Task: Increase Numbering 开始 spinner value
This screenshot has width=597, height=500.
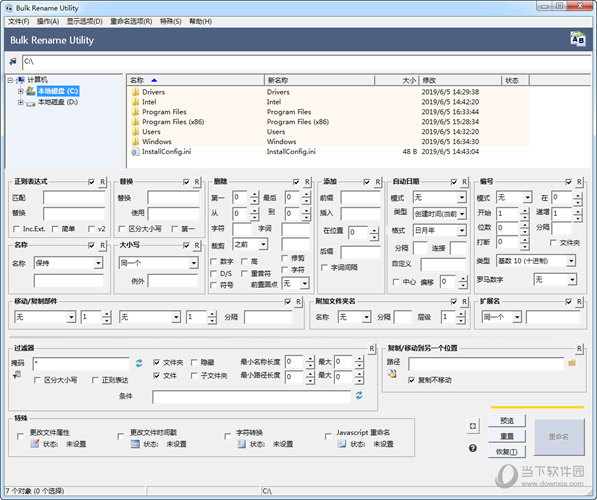Action: [525, 211]
